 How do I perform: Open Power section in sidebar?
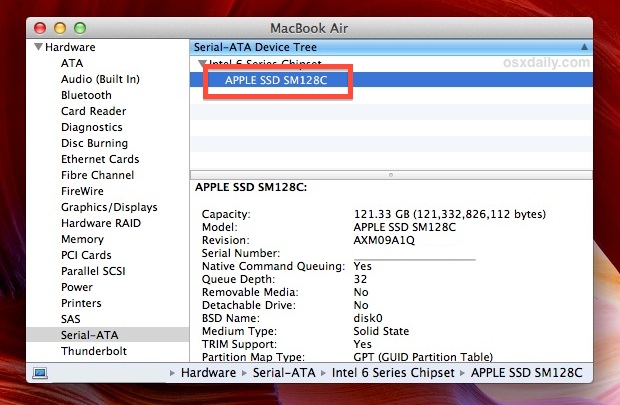pyautogui.click(x=77, y=287)
